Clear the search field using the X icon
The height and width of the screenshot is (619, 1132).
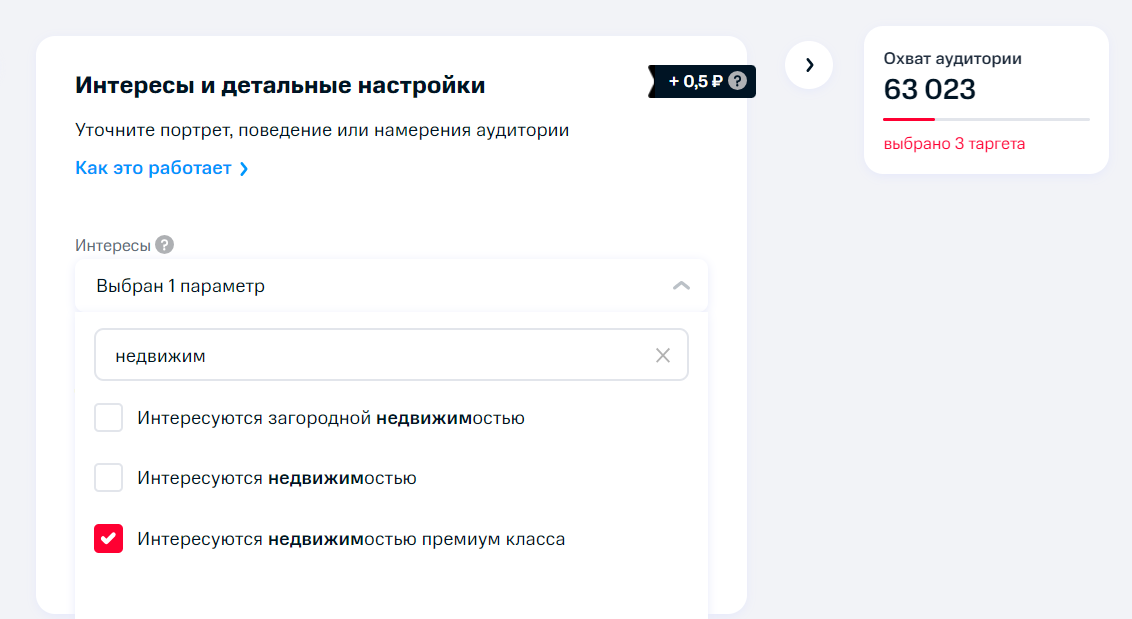(x=662, y=354)
